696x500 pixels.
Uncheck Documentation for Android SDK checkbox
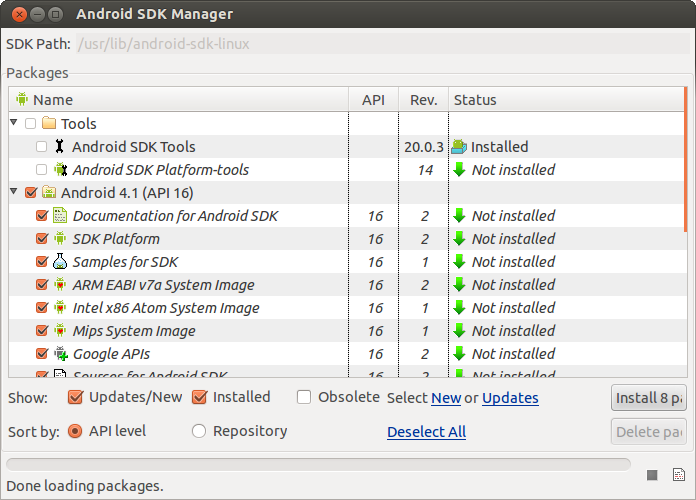tap(42, 215)
